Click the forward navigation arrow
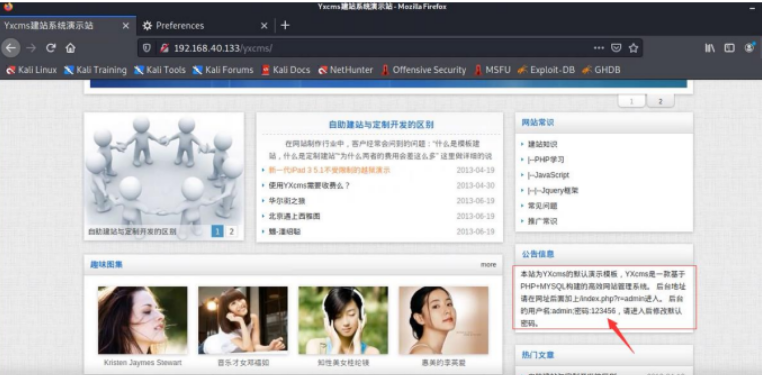Screen dimensions: 762x375 [x=31, y=48]
